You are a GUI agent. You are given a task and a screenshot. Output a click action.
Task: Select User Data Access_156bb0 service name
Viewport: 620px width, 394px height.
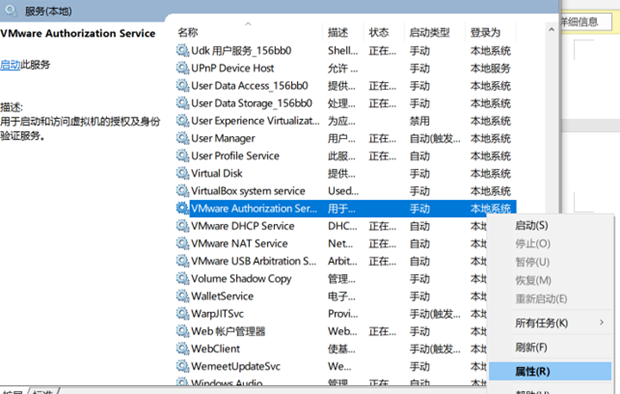pyautogui.click(x=250, y=85)
